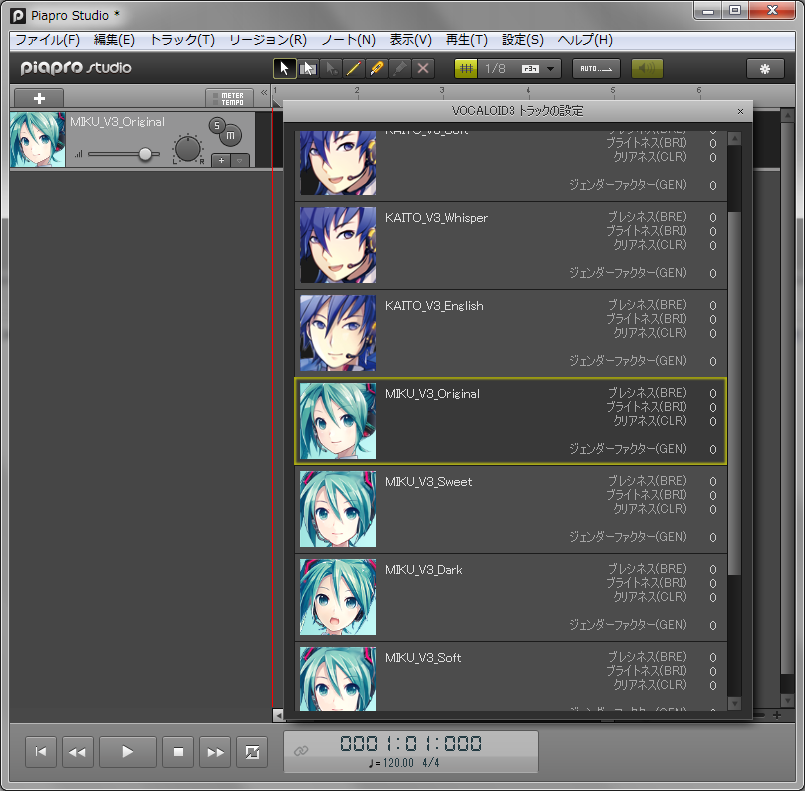This screenshot has width=805, height=791.
Task: Open the 設定(S) menu
Action: [x=523, y=40]
